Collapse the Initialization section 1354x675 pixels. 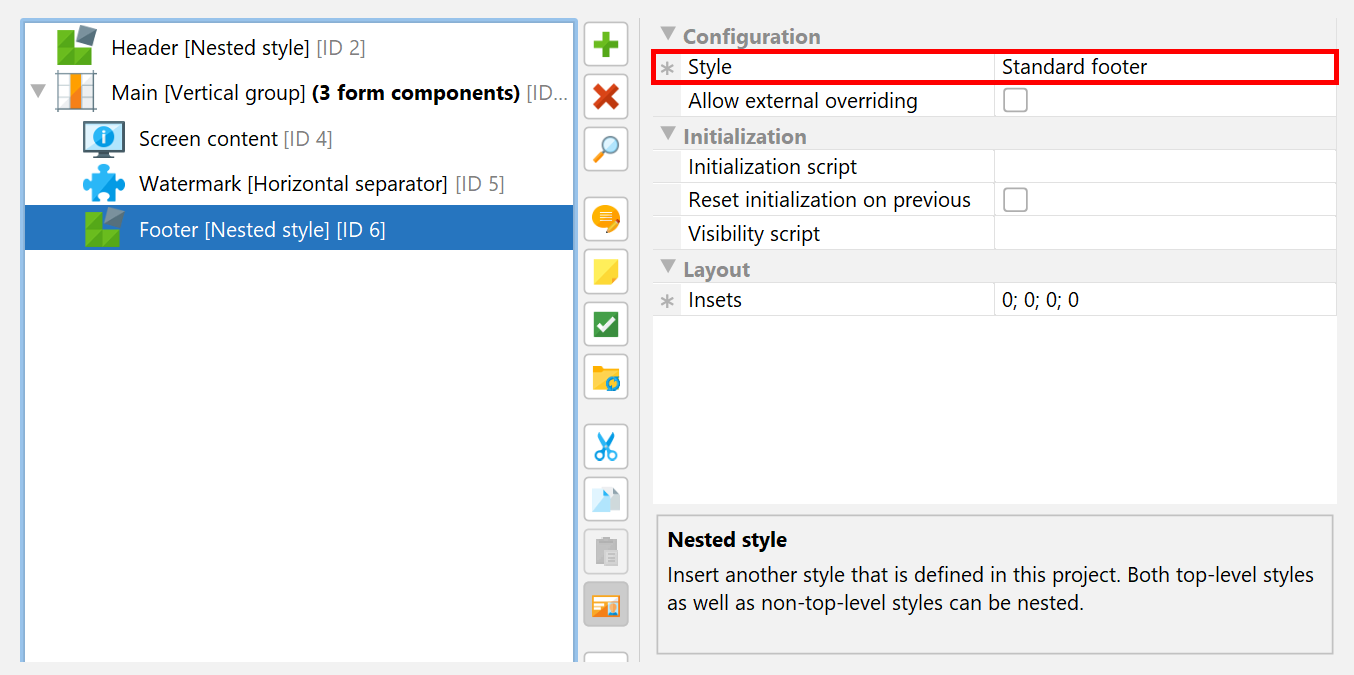pyautogui.click(x=668, y=135)
